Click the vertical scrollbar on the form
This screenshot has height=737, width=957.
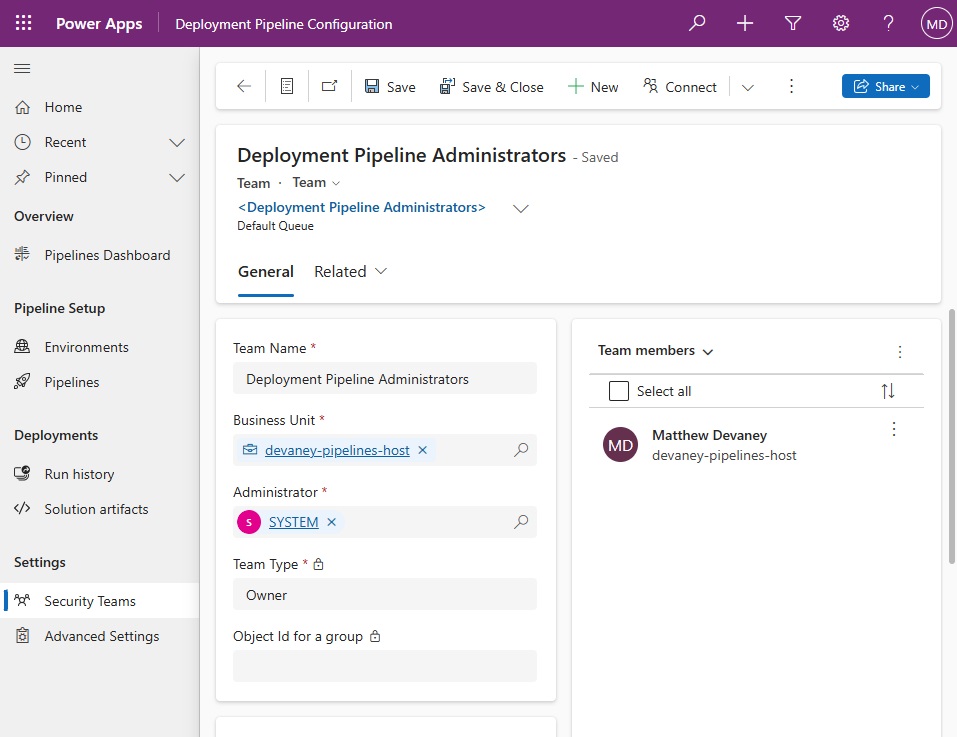pyautogui.click(x=952, y=437)
